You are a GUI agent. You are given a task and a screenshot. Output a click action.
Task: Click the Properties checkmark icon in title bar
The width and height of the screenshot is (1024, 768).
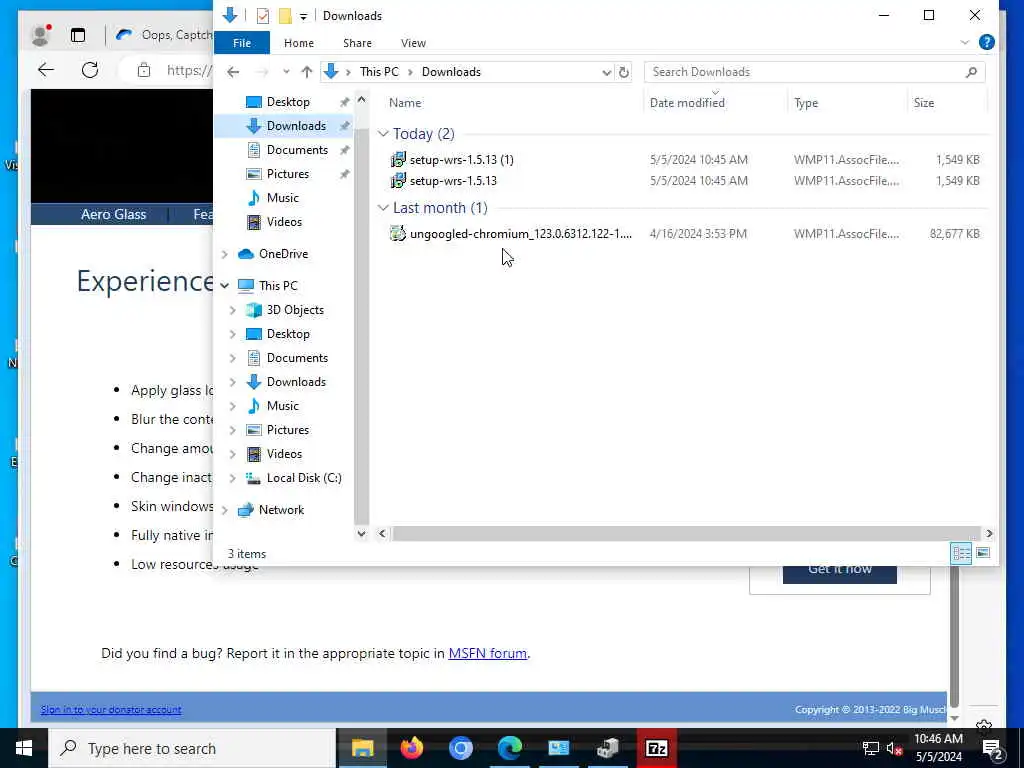(263, 16)
